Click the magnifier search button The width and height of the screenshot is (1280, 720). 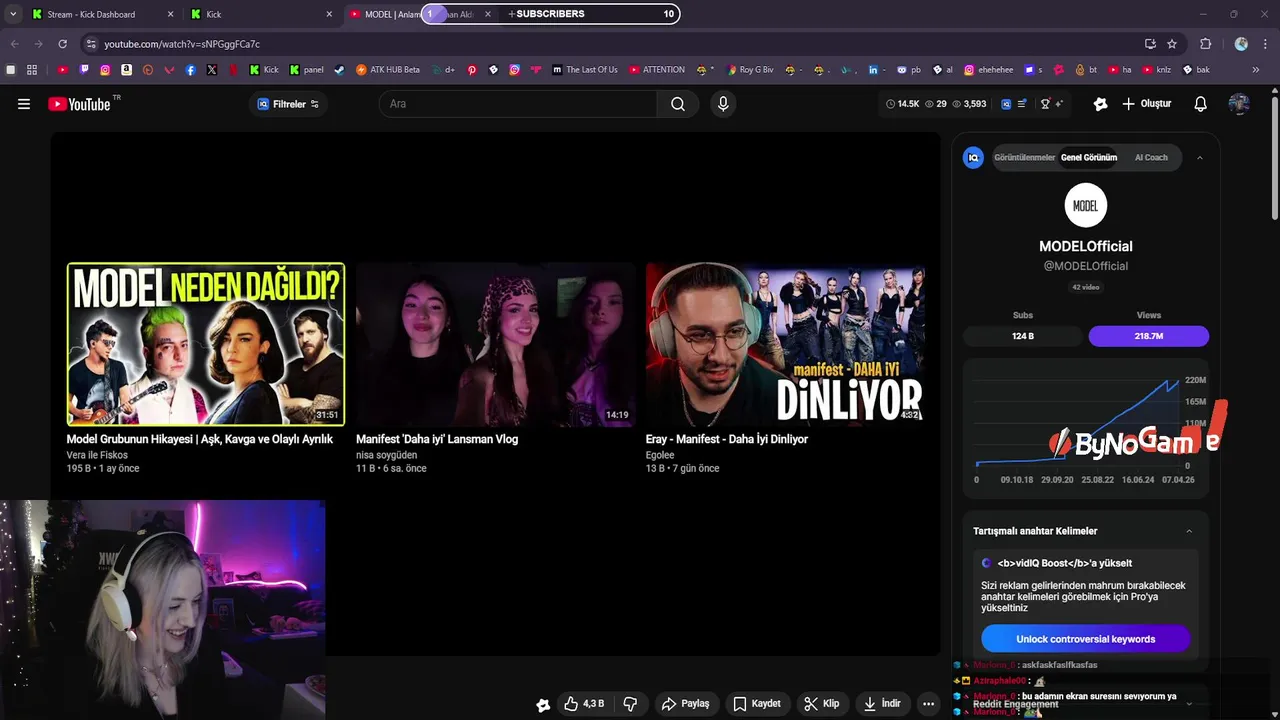click(678, 104)
